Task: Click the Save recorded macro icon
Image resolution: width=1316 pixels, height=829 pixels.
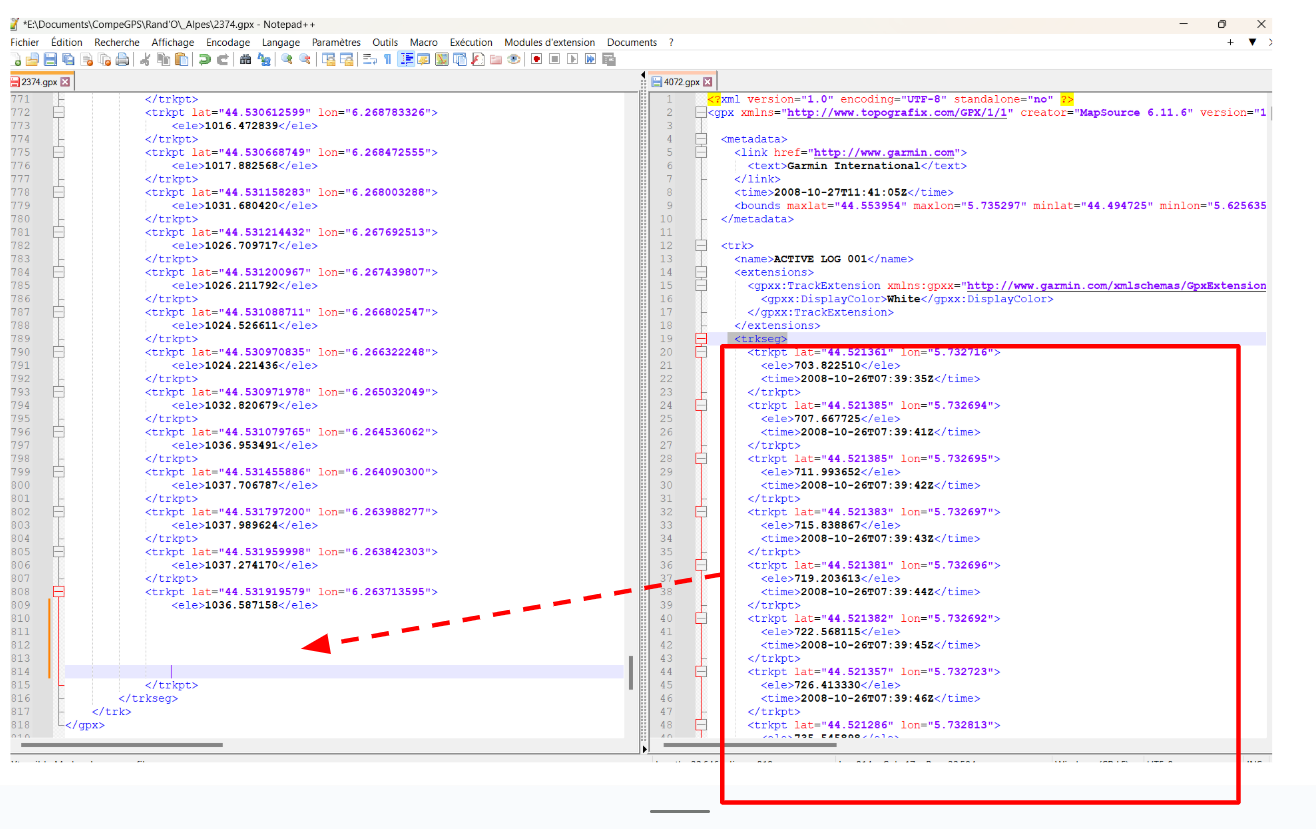Action: click(x=607, y=59)
